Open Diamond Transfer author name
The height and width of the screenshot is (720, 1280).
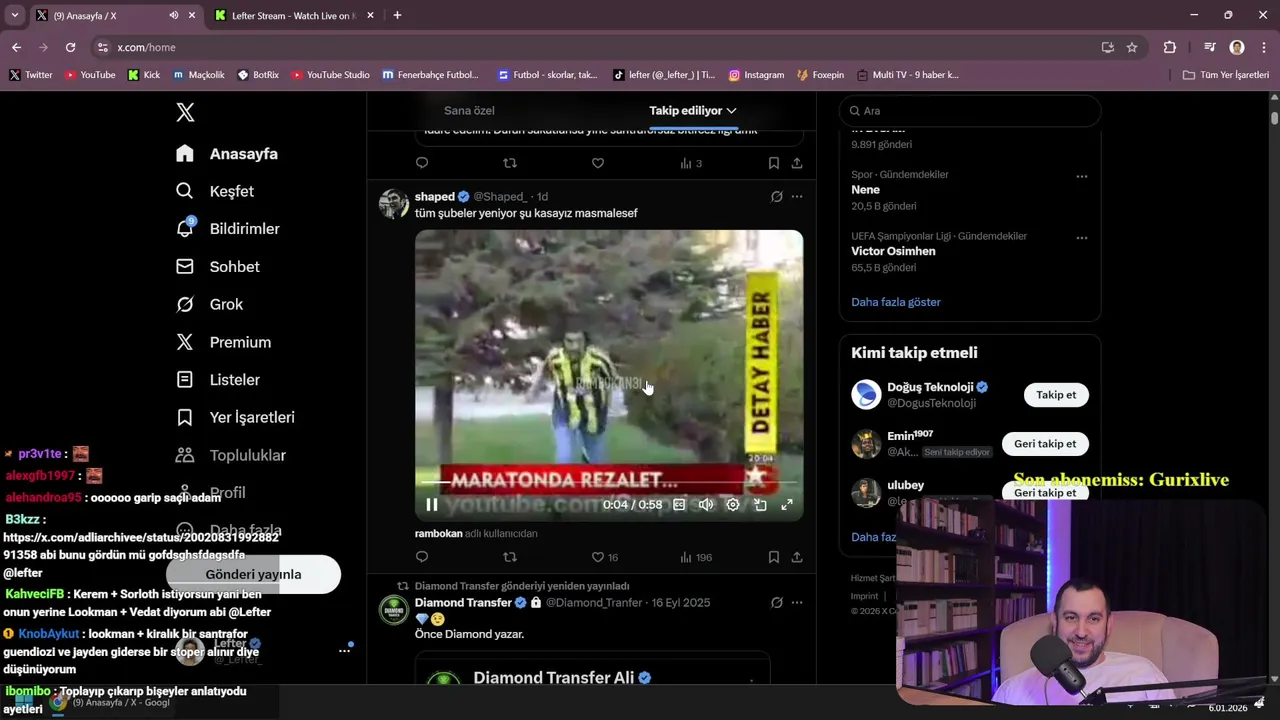(x=463, y=603)
